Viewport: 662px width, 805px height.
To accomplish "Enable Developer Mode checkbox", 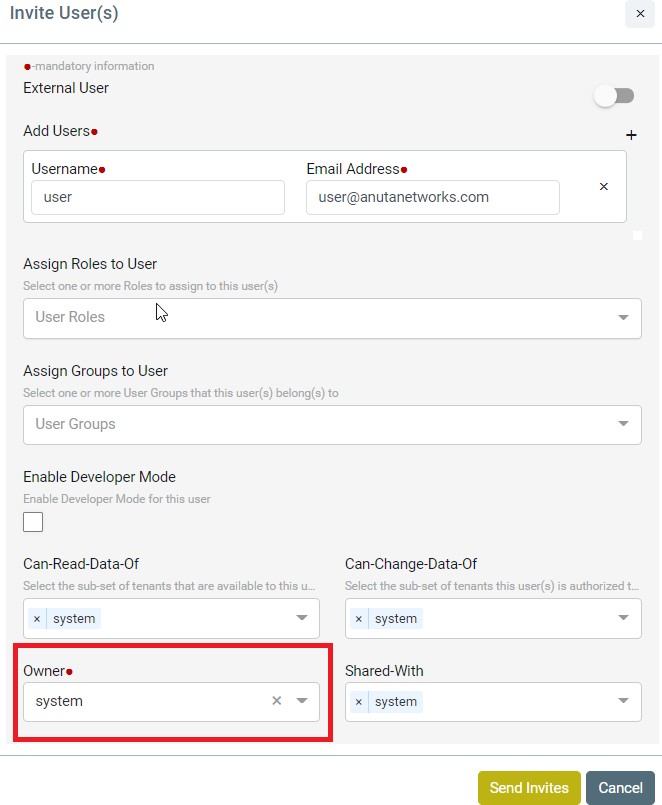I will click(33, 522).
